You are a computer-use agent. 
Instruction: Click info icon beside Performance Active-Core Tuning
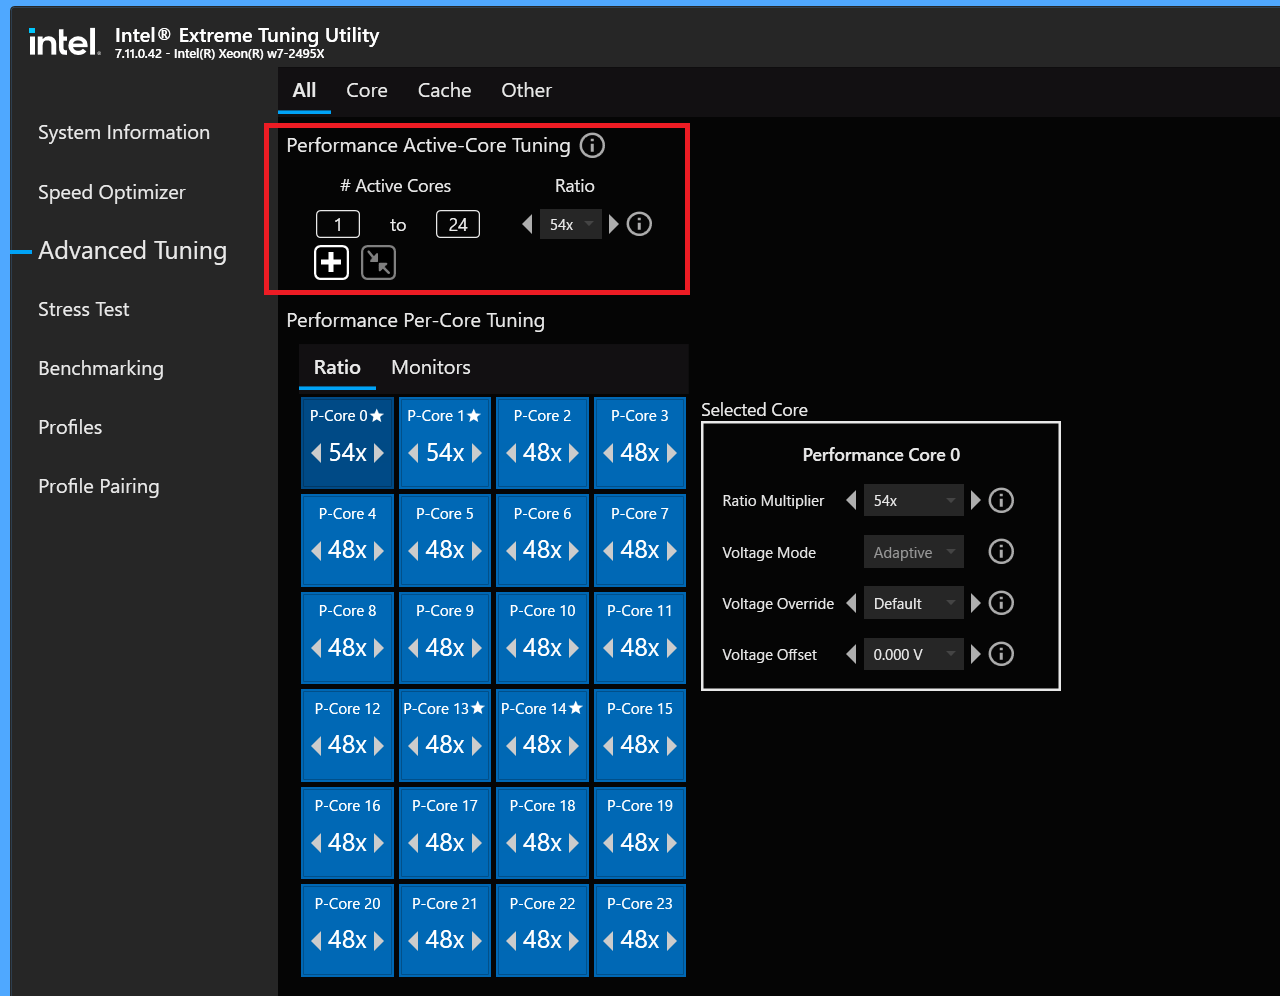(592, 146)
